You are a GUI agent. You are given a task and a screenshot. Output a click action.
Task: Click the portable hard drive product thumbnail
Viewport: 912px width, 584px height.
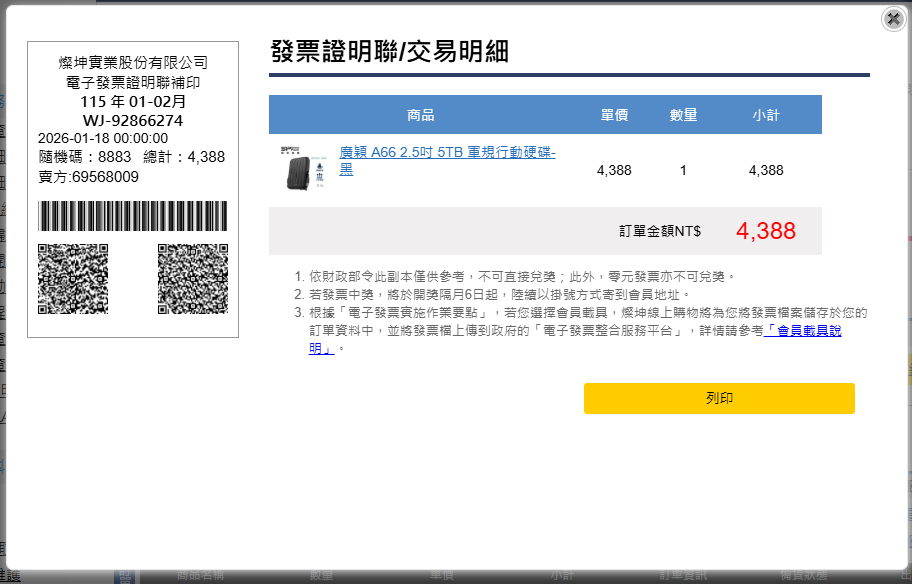(x=303, y=170)
